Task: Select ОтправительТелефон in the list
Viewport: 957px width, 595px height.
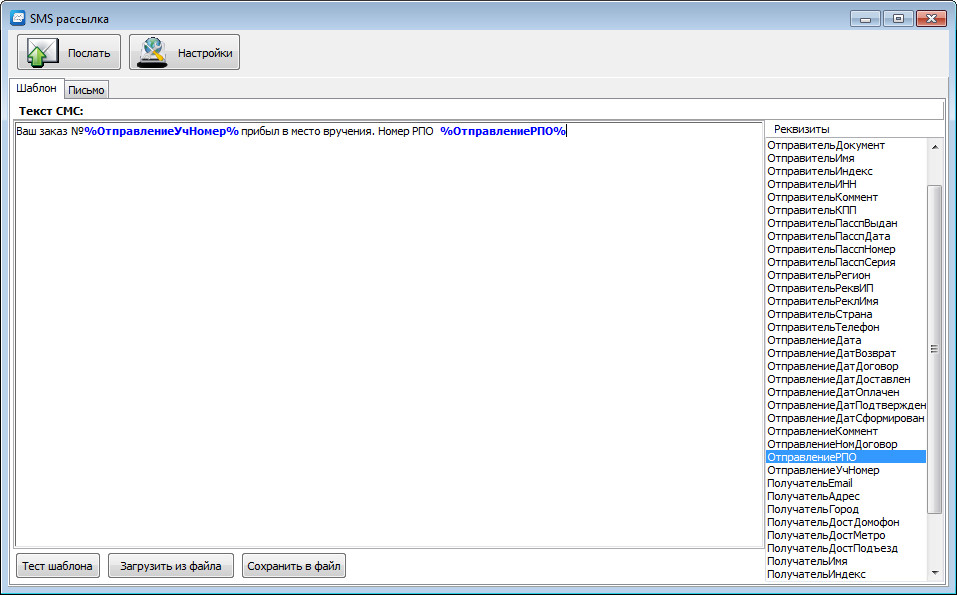Action: (846, 327)
